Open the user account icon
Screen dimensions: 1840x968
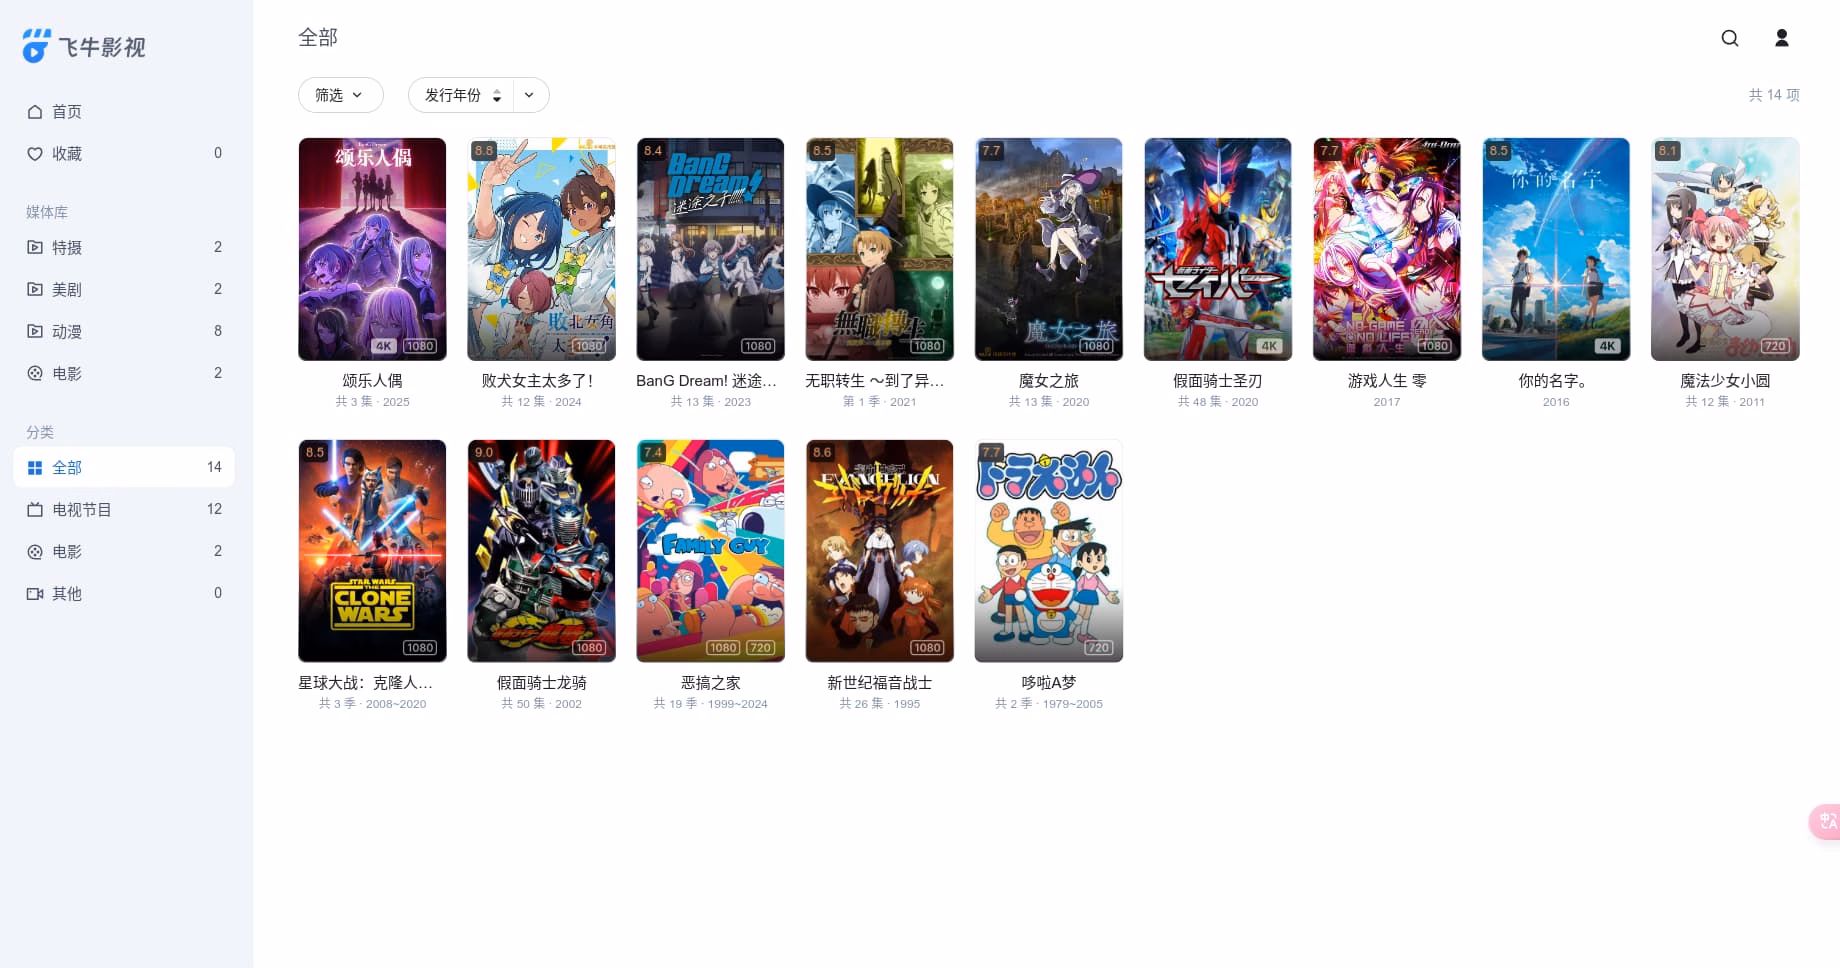point(1782,38)
